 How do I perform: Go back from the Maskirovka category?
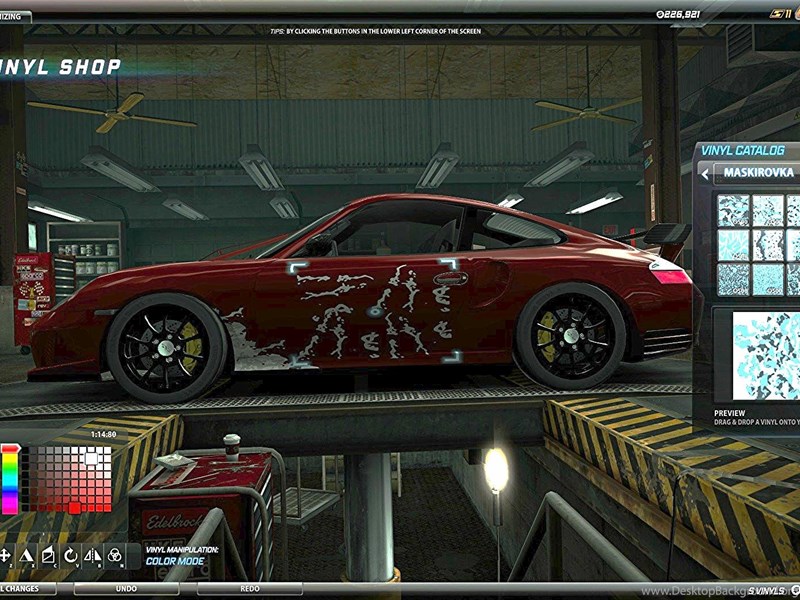(705, 173)
